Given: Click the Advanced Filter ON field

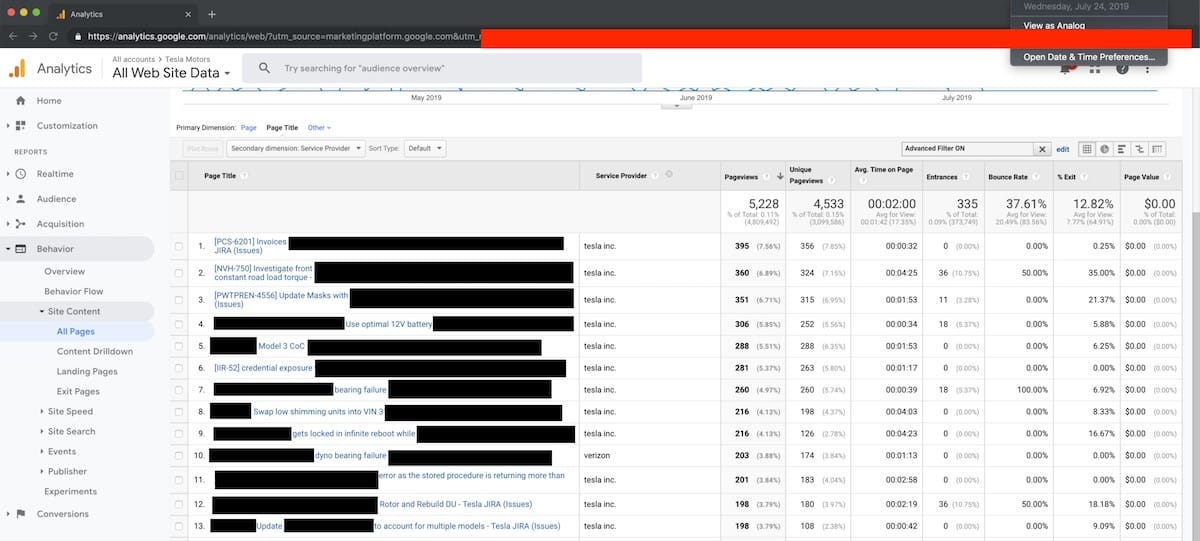Looking at the screenshot, I should coord(967,149).
